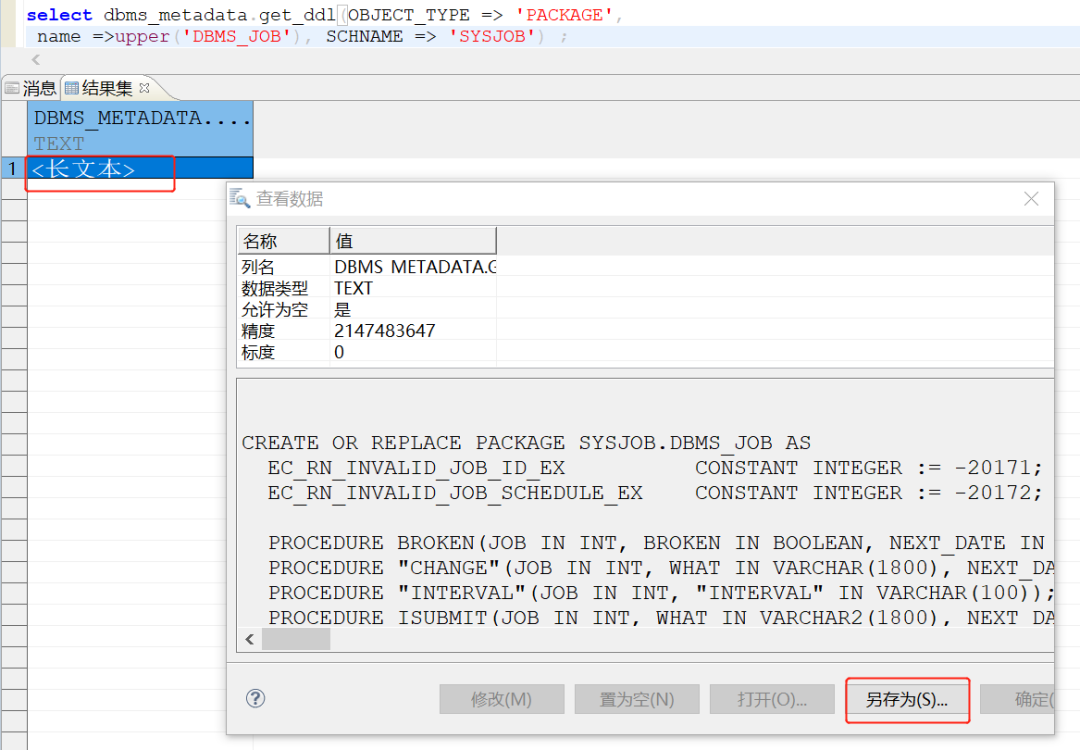Open help via question mark icon
The width and height of the screenshot is (1080, 750).
(x=255, y=698)
